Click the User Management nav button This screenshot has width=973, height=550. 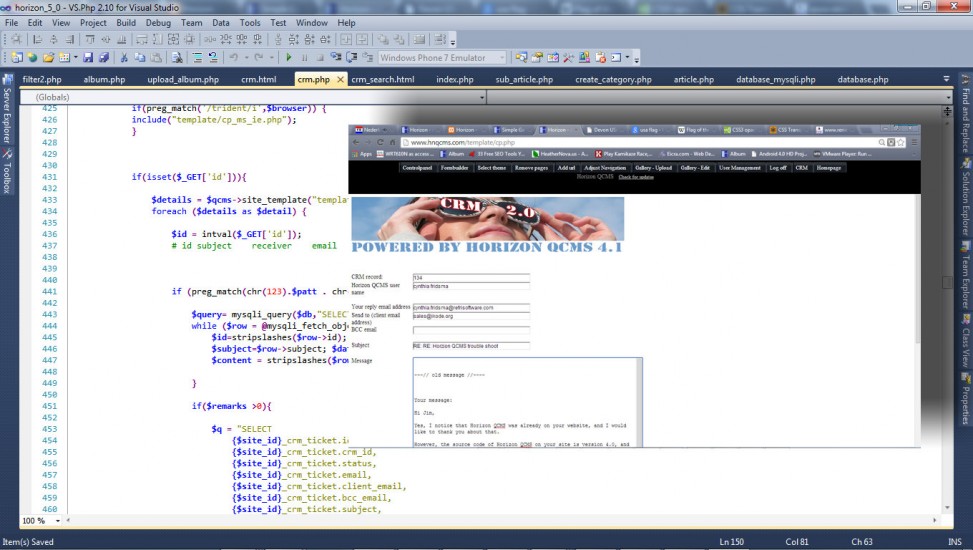tap(739, 168)
